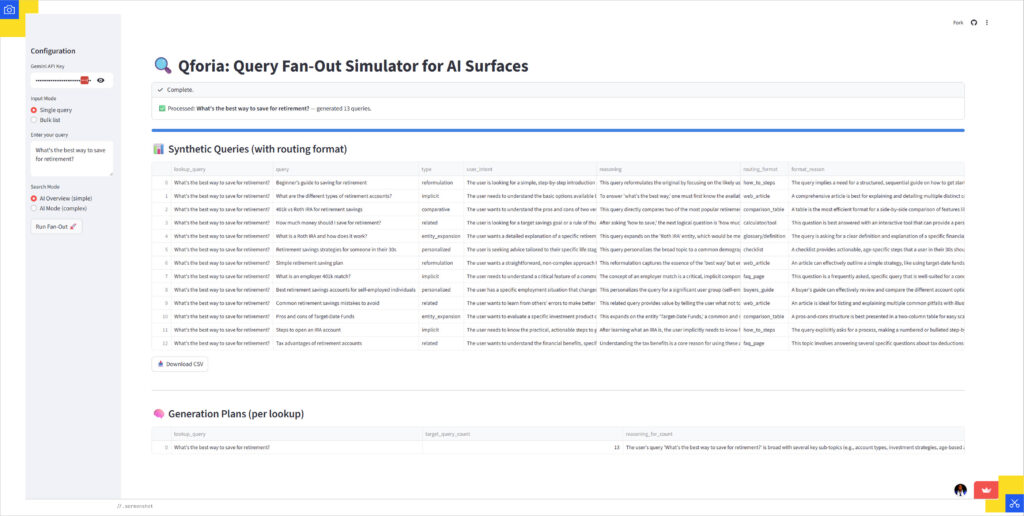Image resolution: width=1024 pixels, height=516 pixels.
Task: Choose AI Mode (complex) search mode
Action: pos(35,208)
